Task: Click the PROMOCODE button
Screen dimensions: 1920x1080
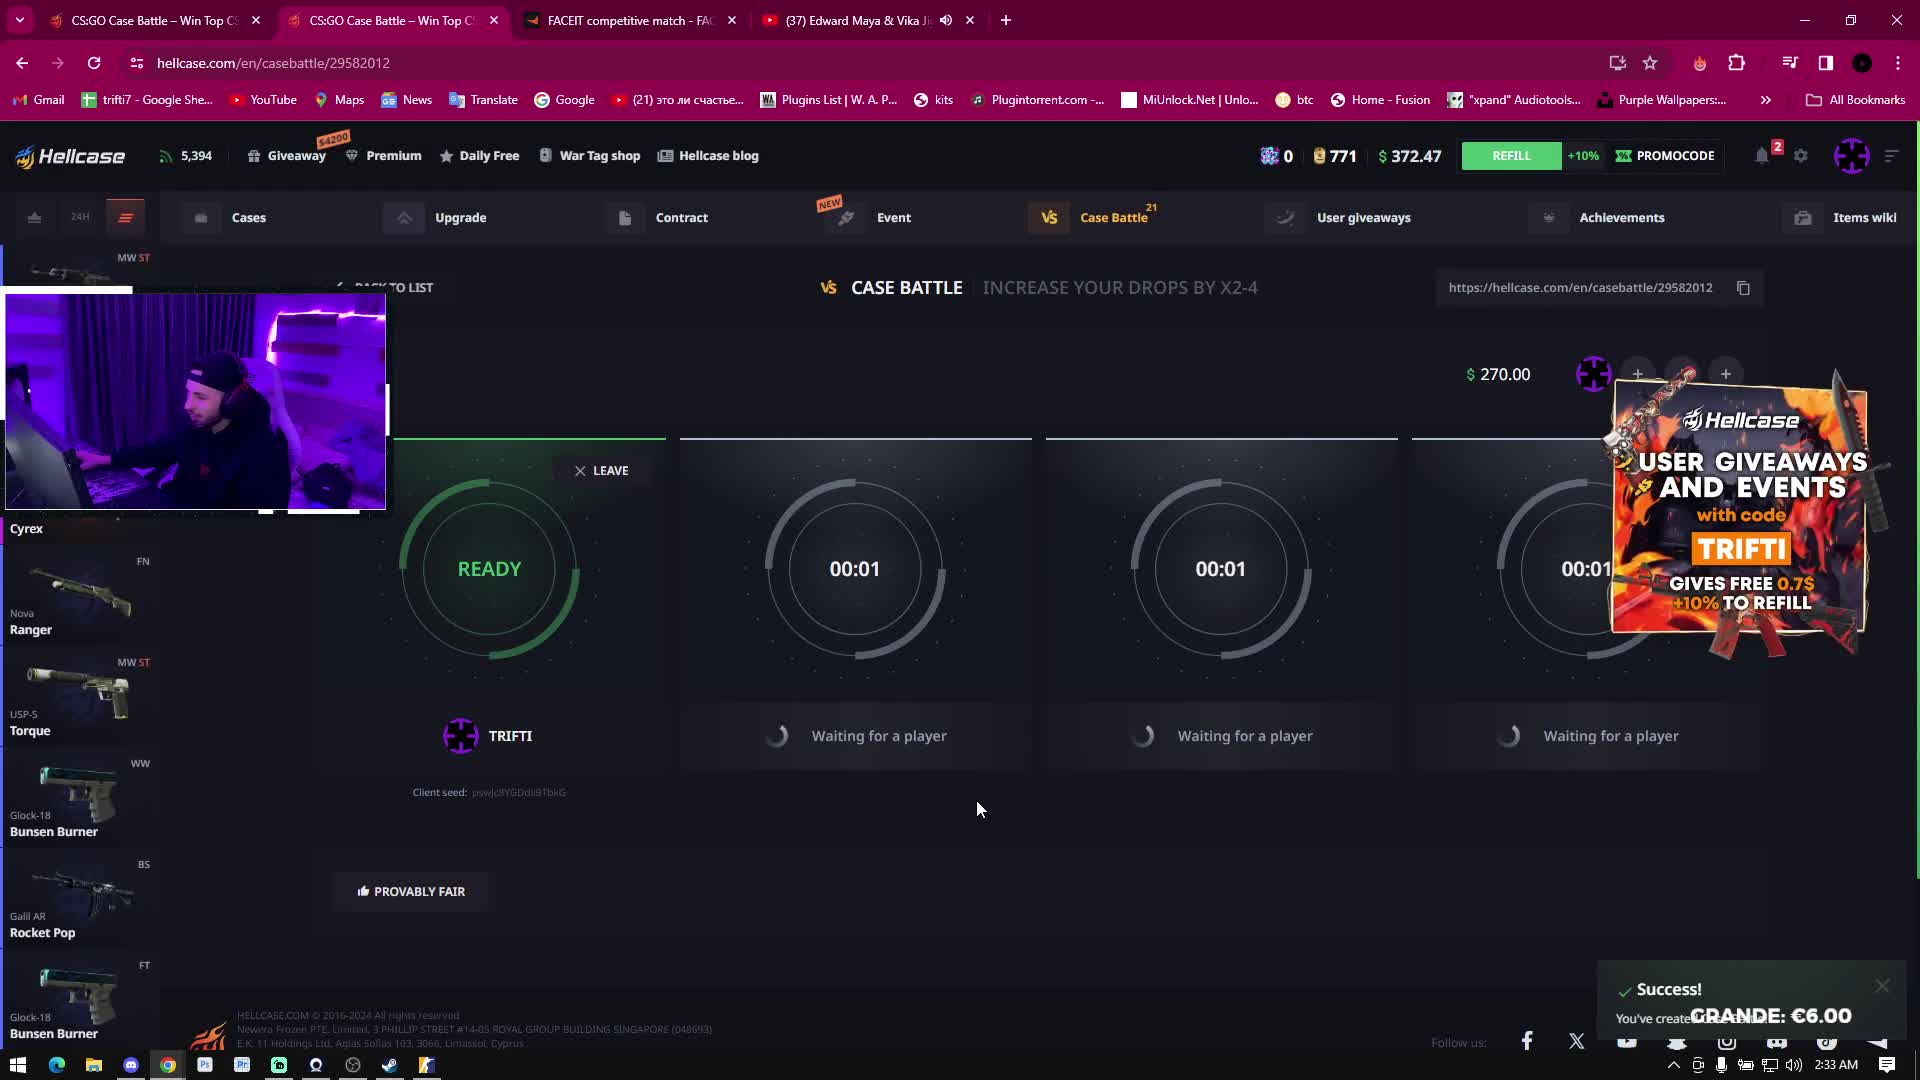Action: 1665,156
